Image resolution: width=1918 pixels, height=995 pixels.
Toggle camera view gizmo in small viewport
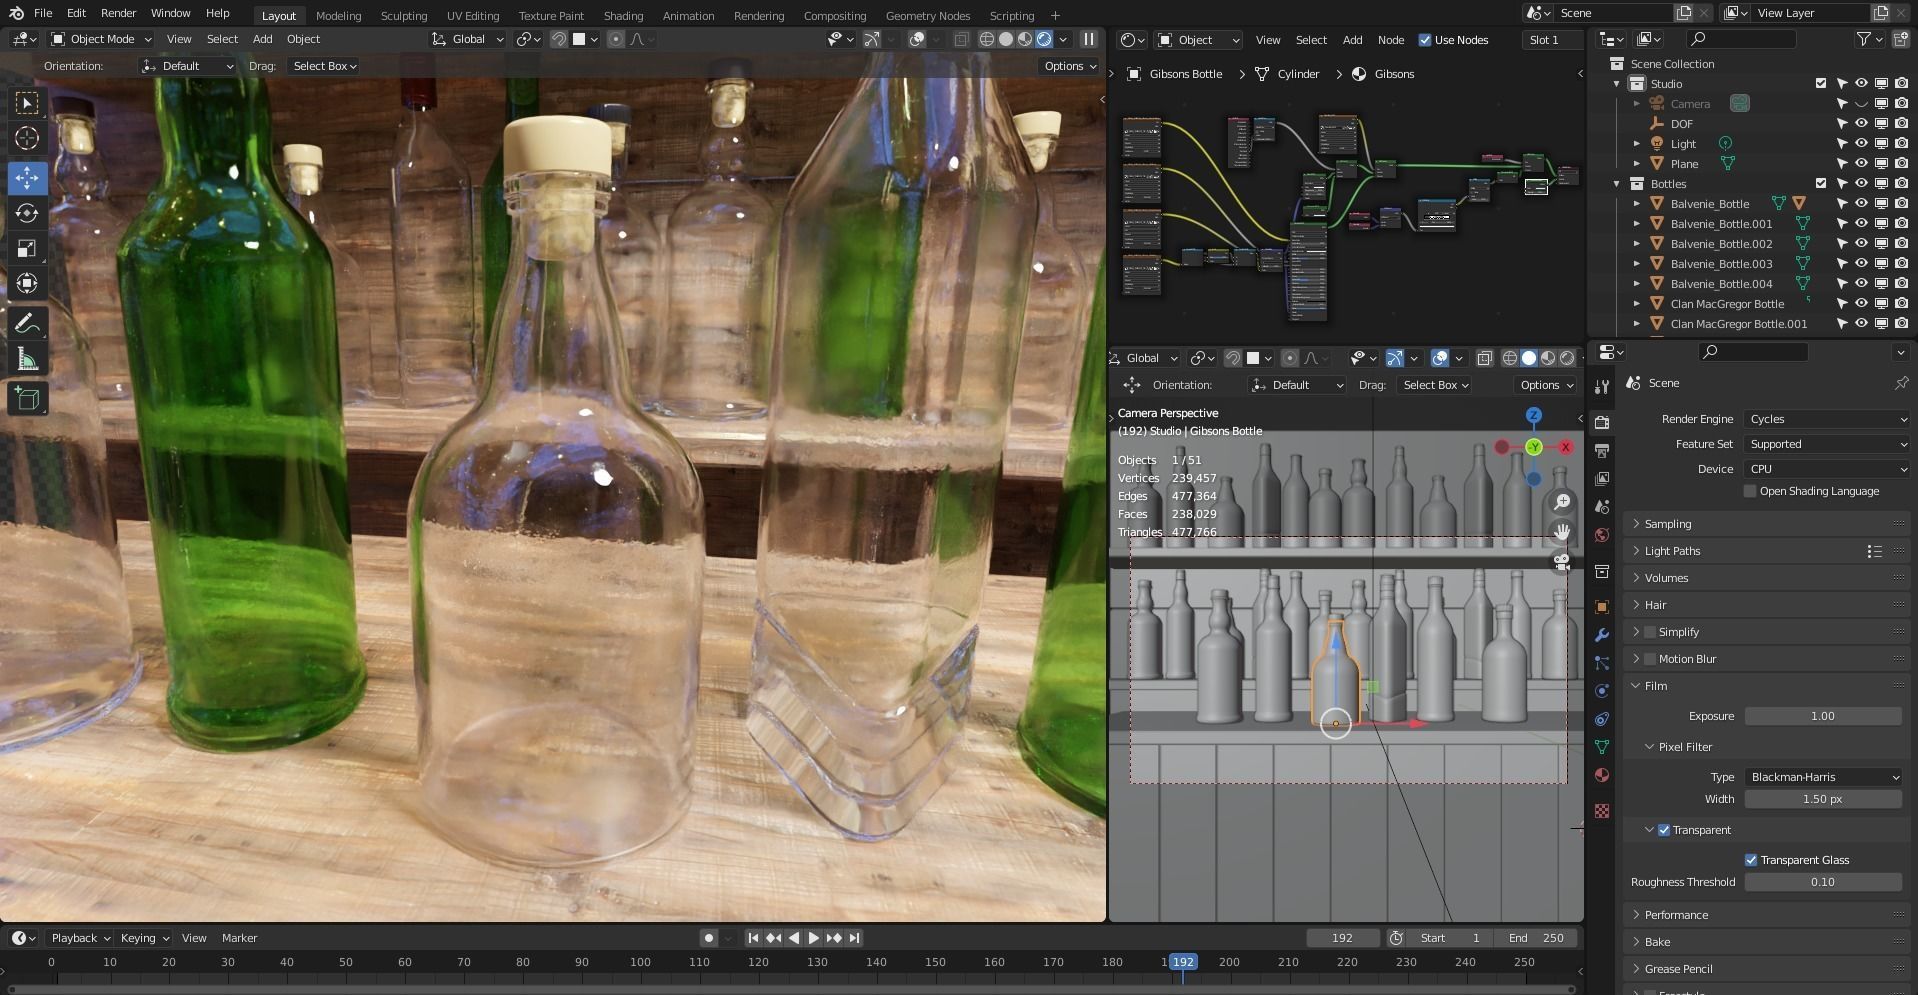click(1561, 562)
